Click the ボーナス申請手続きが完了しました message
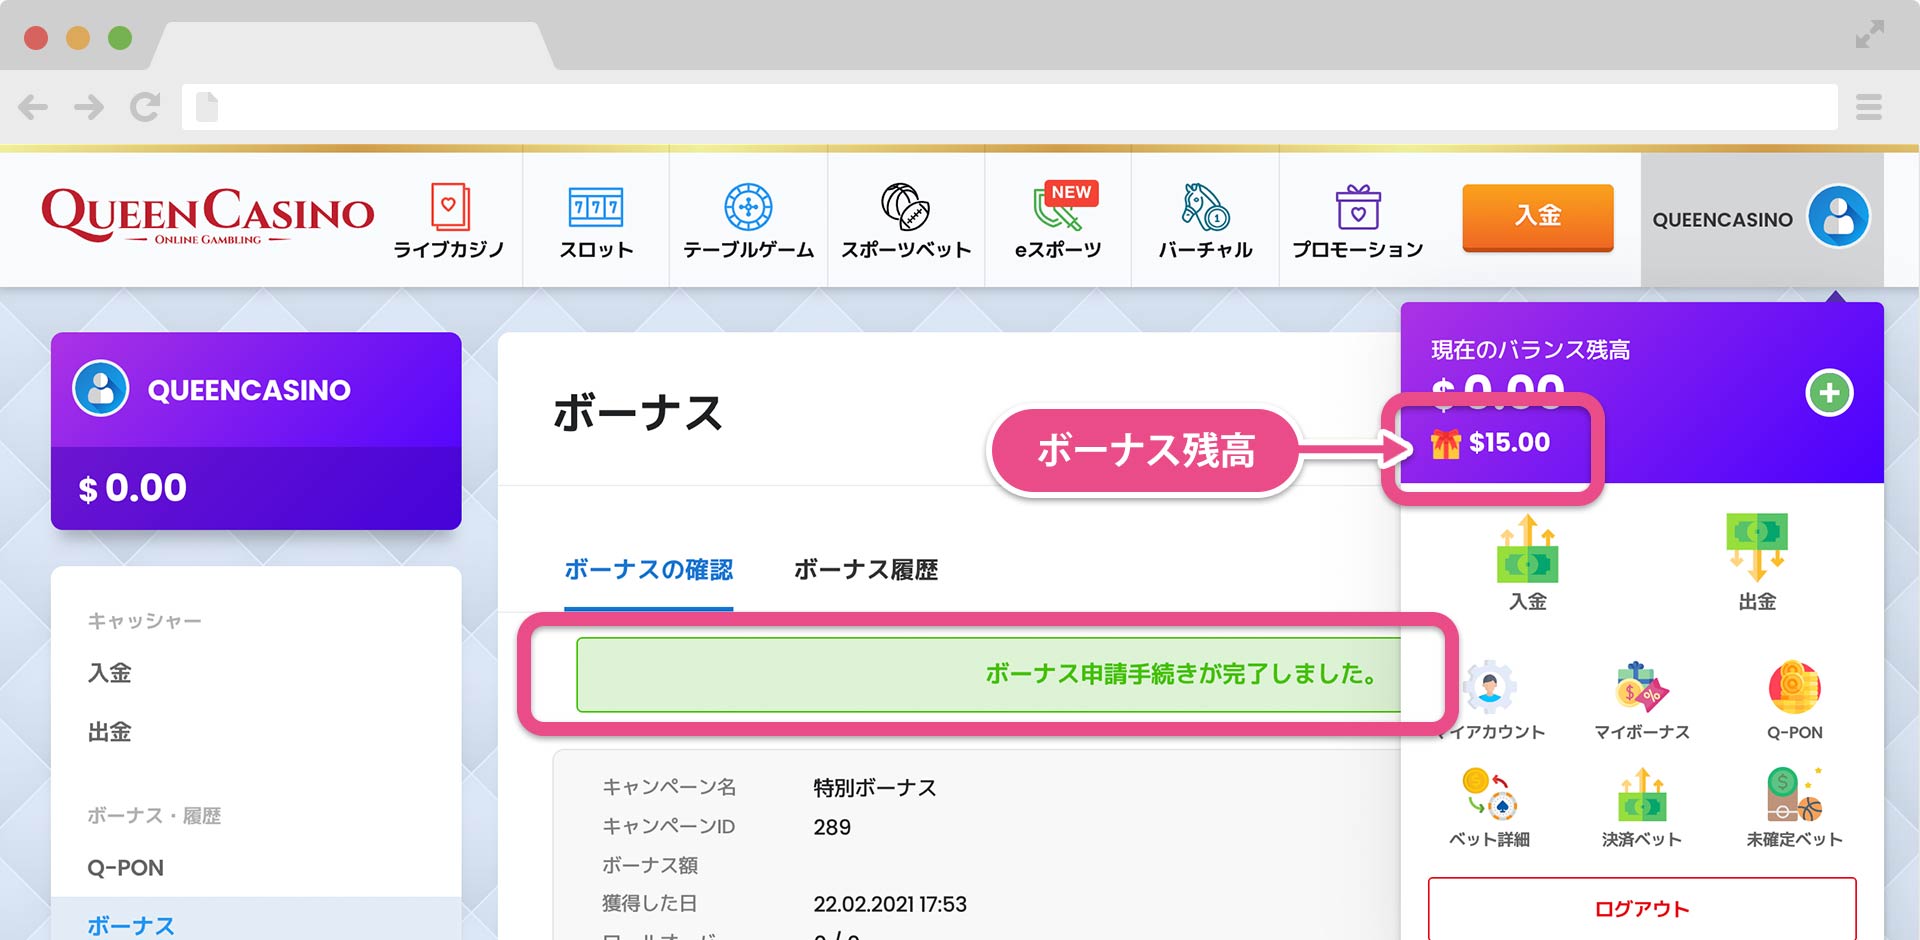1920x940 pixels. (1181, 674)
